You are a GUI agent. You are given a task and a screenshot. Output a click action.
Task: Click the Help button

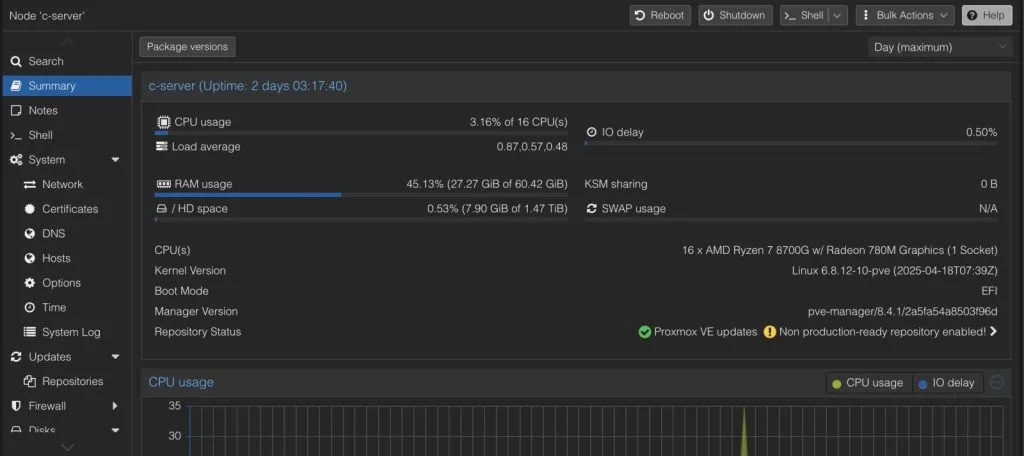[x=986, y=16]
